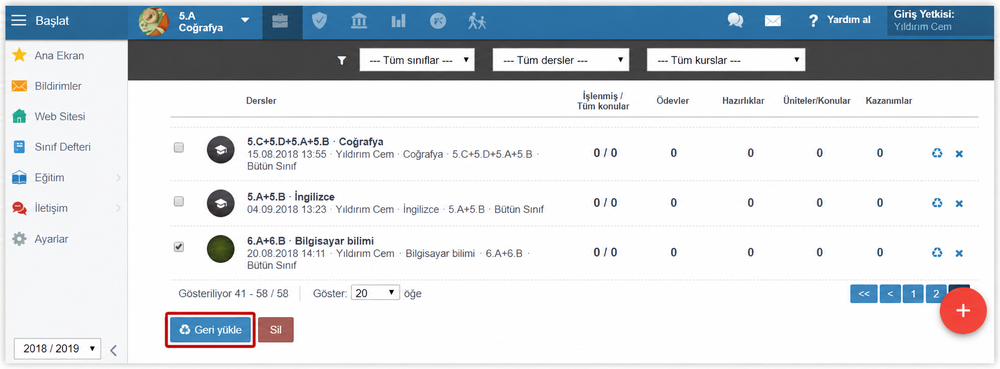Click the Geri yükle button
The image size is (1000, 369).
[x=211, y=329]
